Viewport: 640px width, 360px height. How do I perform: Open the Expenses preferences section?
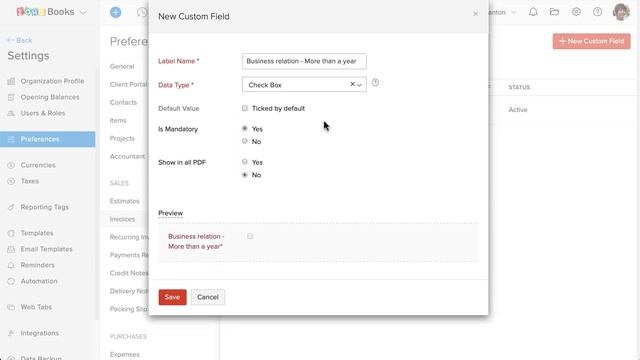click(124, 354)
